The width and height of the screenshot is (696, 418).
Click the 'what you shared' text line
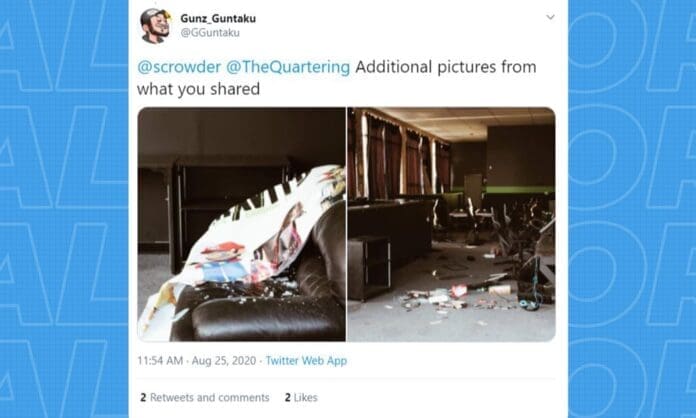198,89
